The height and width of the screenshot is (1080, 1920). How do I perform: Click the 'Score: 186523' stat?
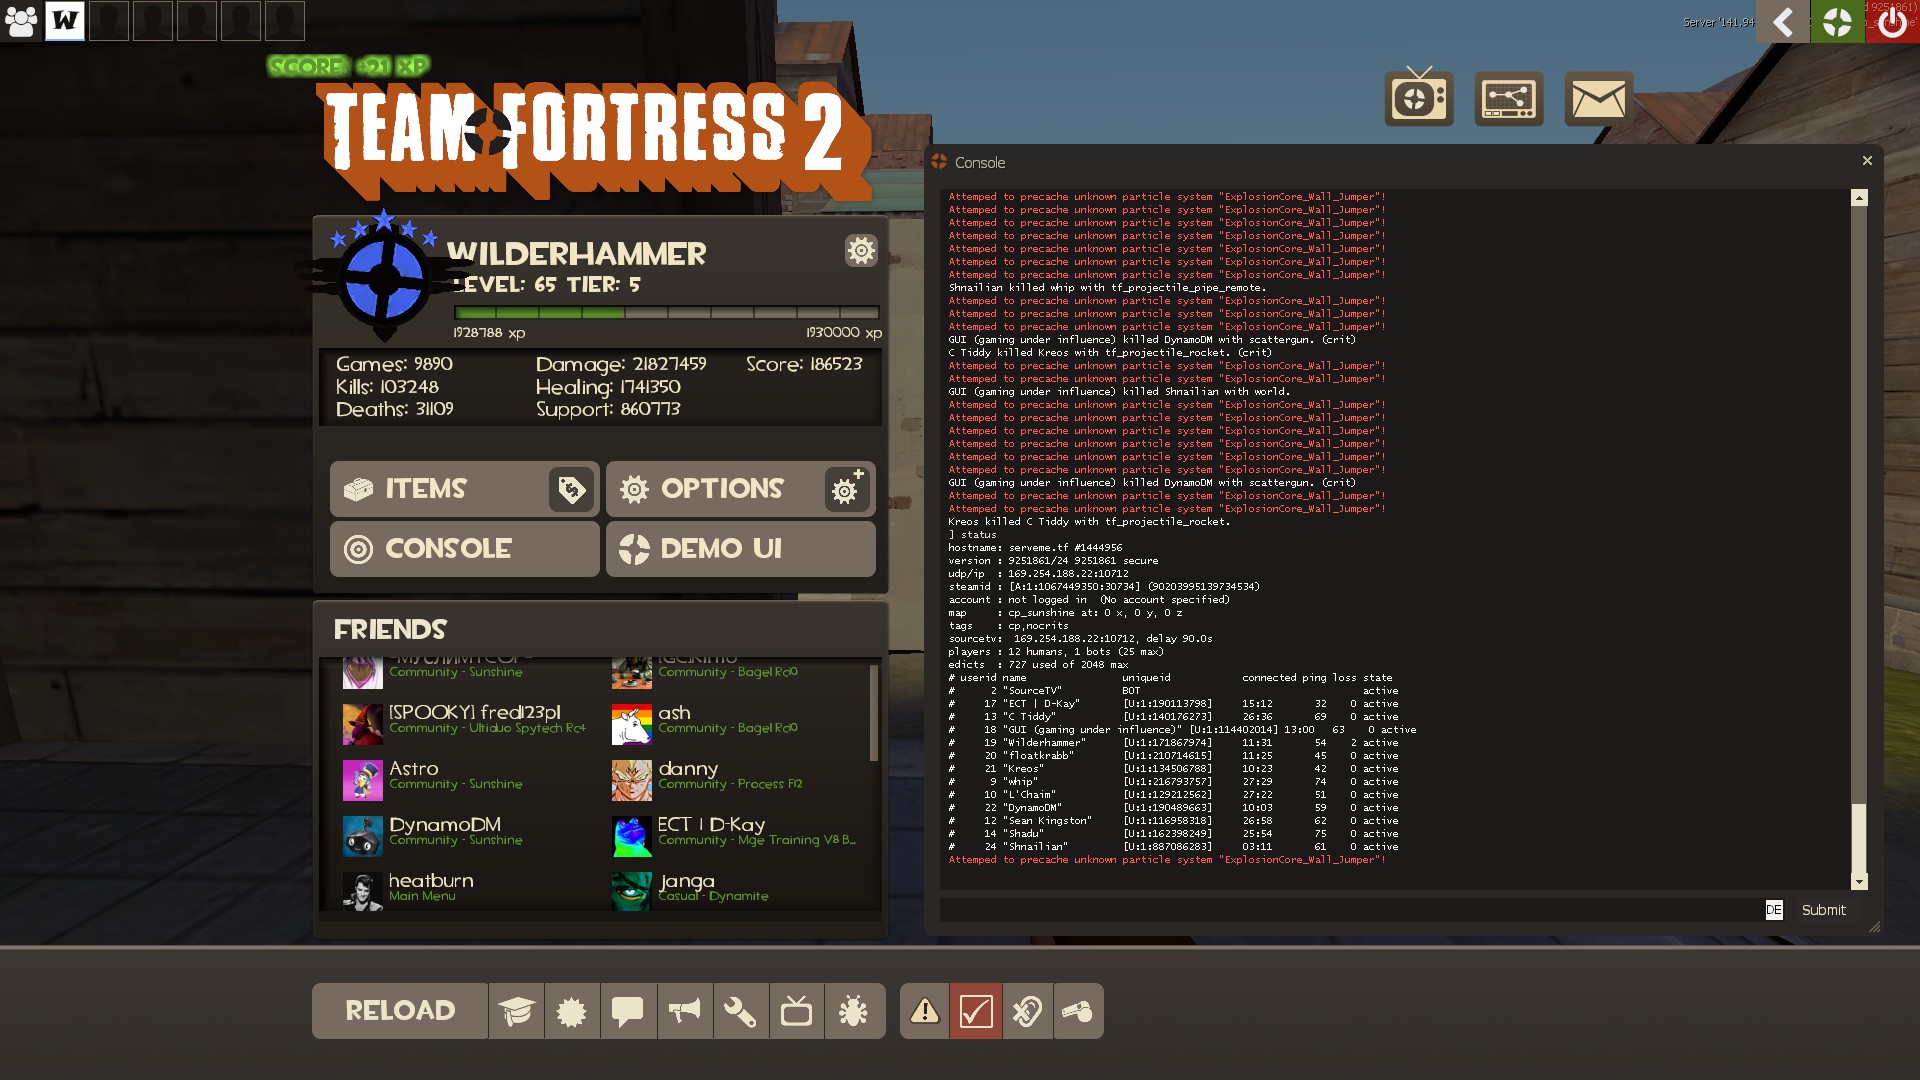coord(804,364)
